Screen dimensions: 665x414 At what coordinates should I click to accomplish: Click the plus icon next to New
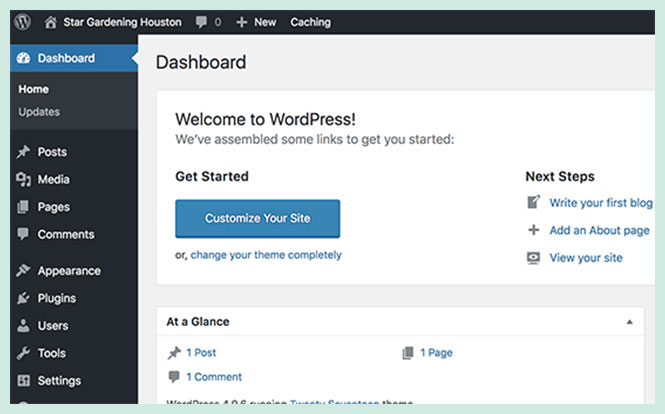coord(241,22)
